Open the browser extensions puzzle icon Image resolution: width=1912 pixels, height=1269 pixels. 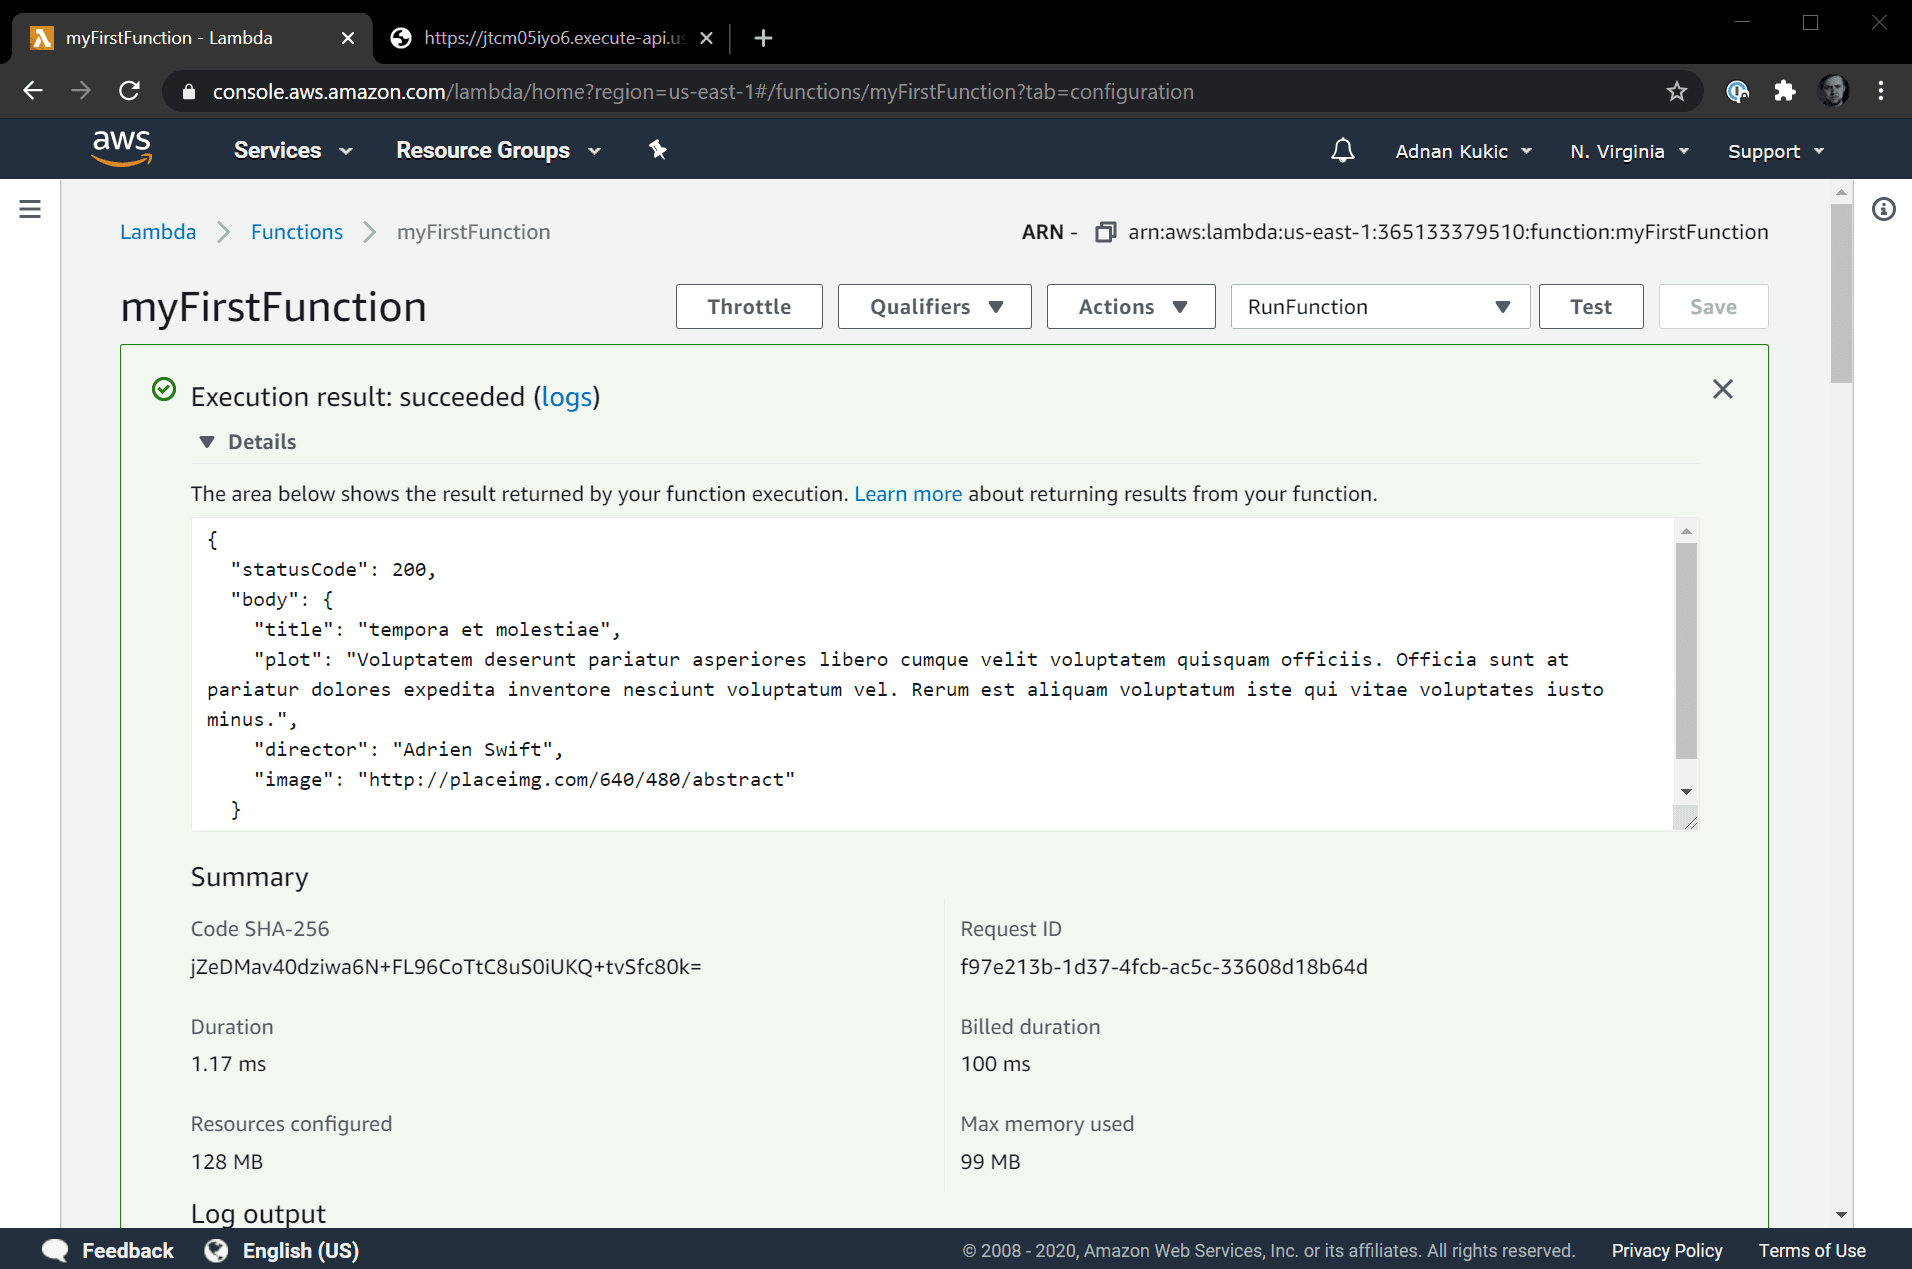1785,92
